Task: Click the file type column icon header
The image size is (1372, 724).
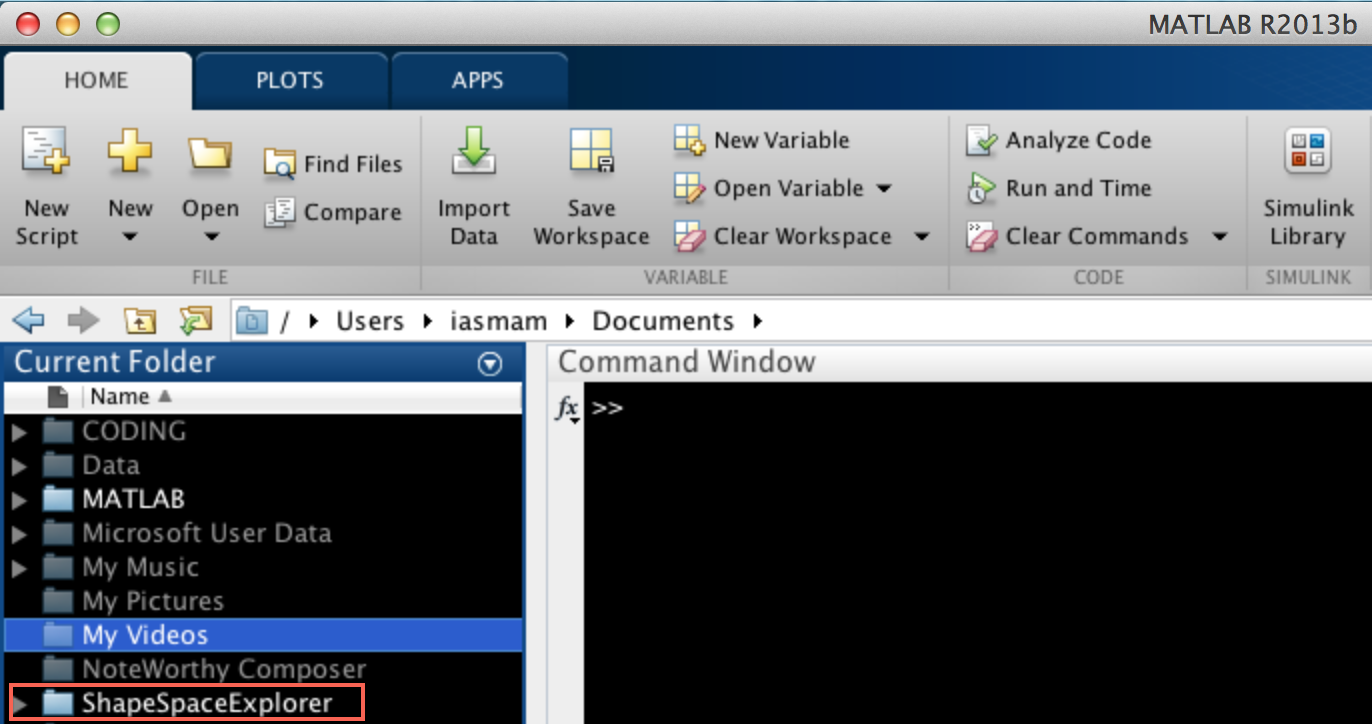Action: (58, 397)
